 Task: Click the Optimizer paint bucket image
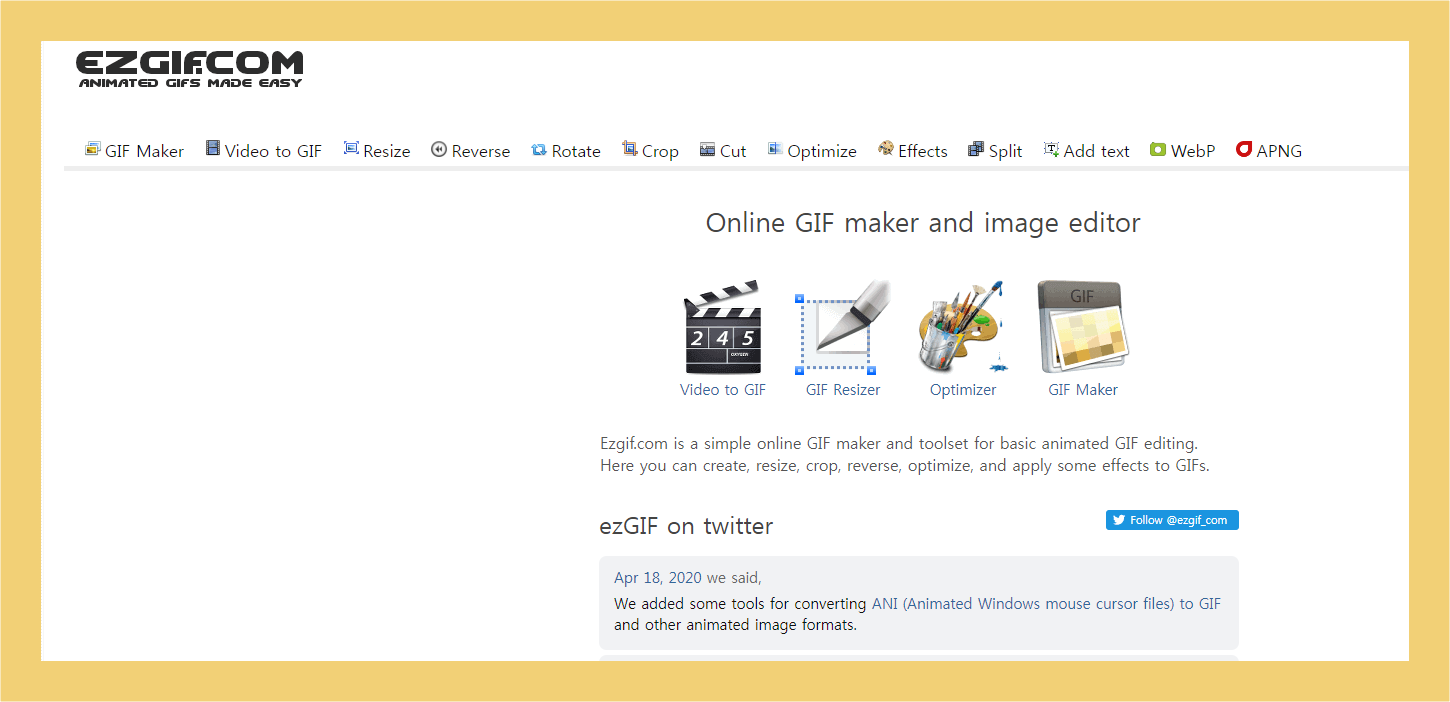[x=963, y=328]
